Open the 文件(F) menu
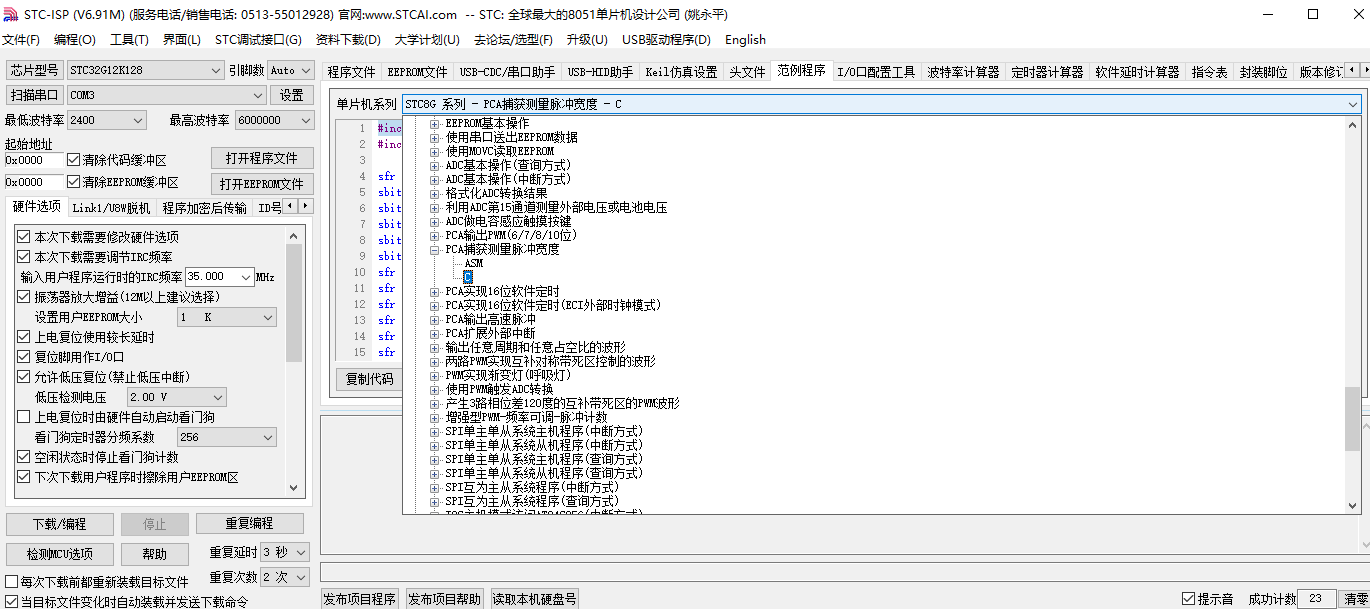 tap(21, 40)
